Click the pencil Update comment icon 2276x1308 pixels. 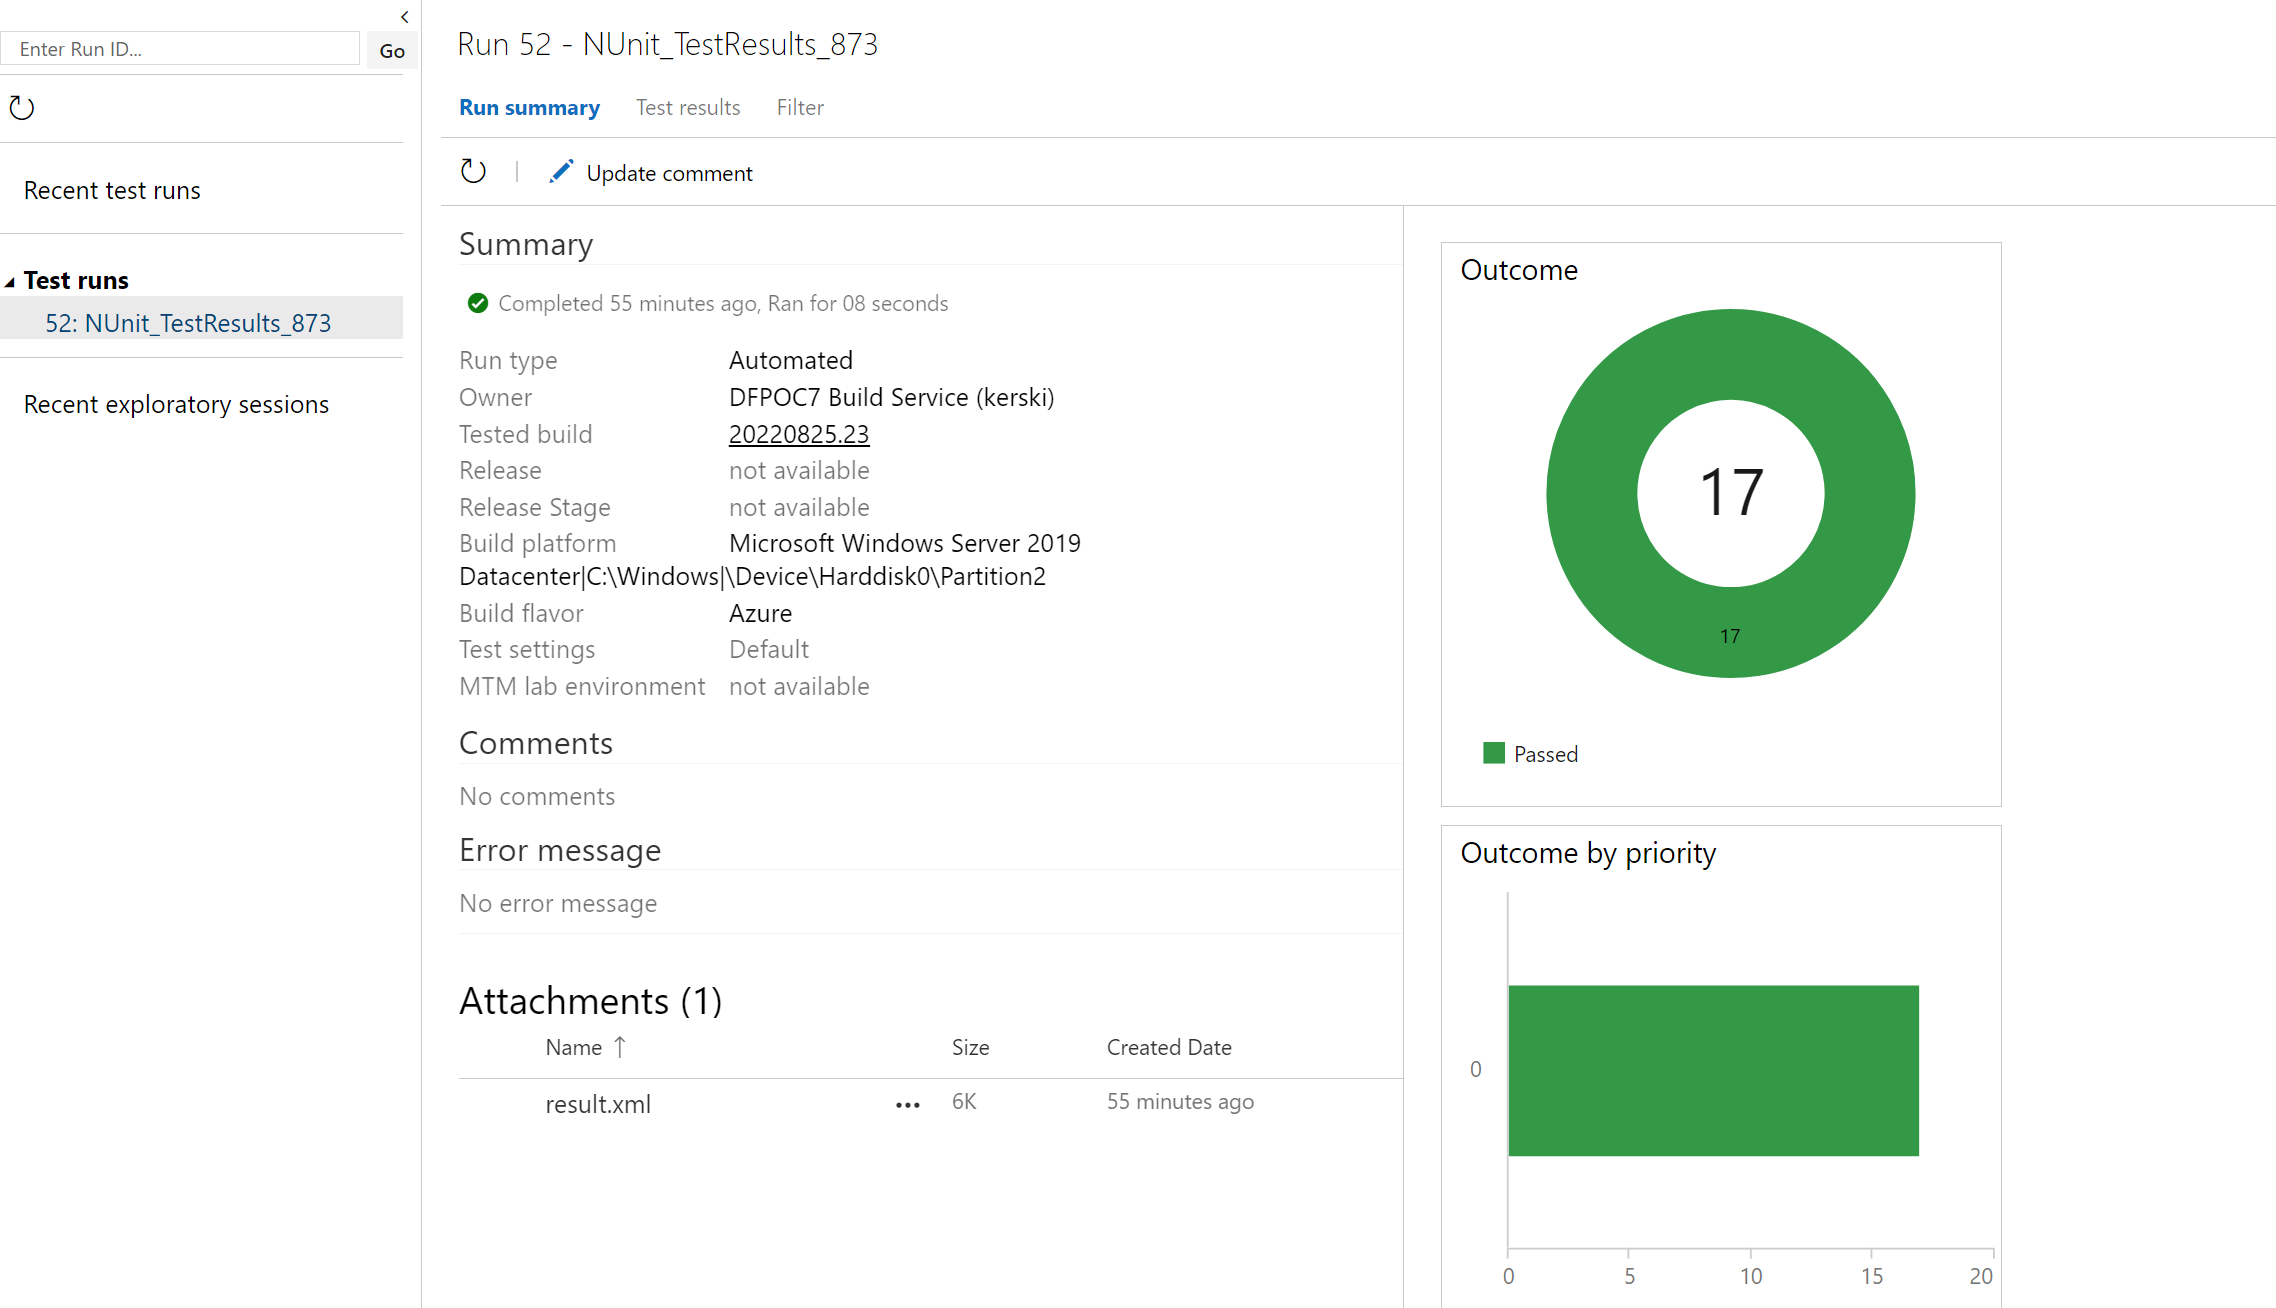pyautogui.click(x=561, y=172)
